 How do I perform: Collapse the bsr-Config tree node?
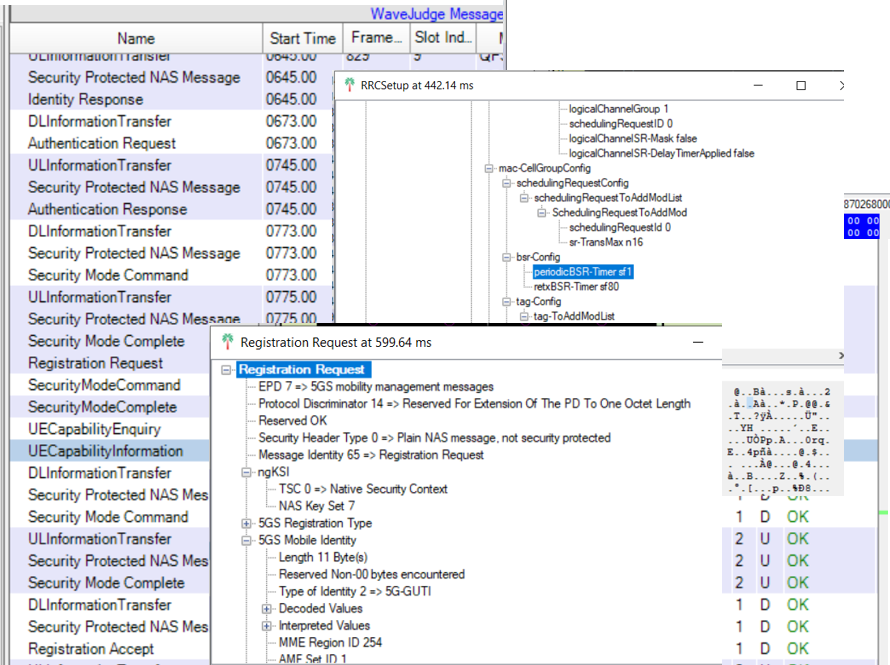coord(507,256)
